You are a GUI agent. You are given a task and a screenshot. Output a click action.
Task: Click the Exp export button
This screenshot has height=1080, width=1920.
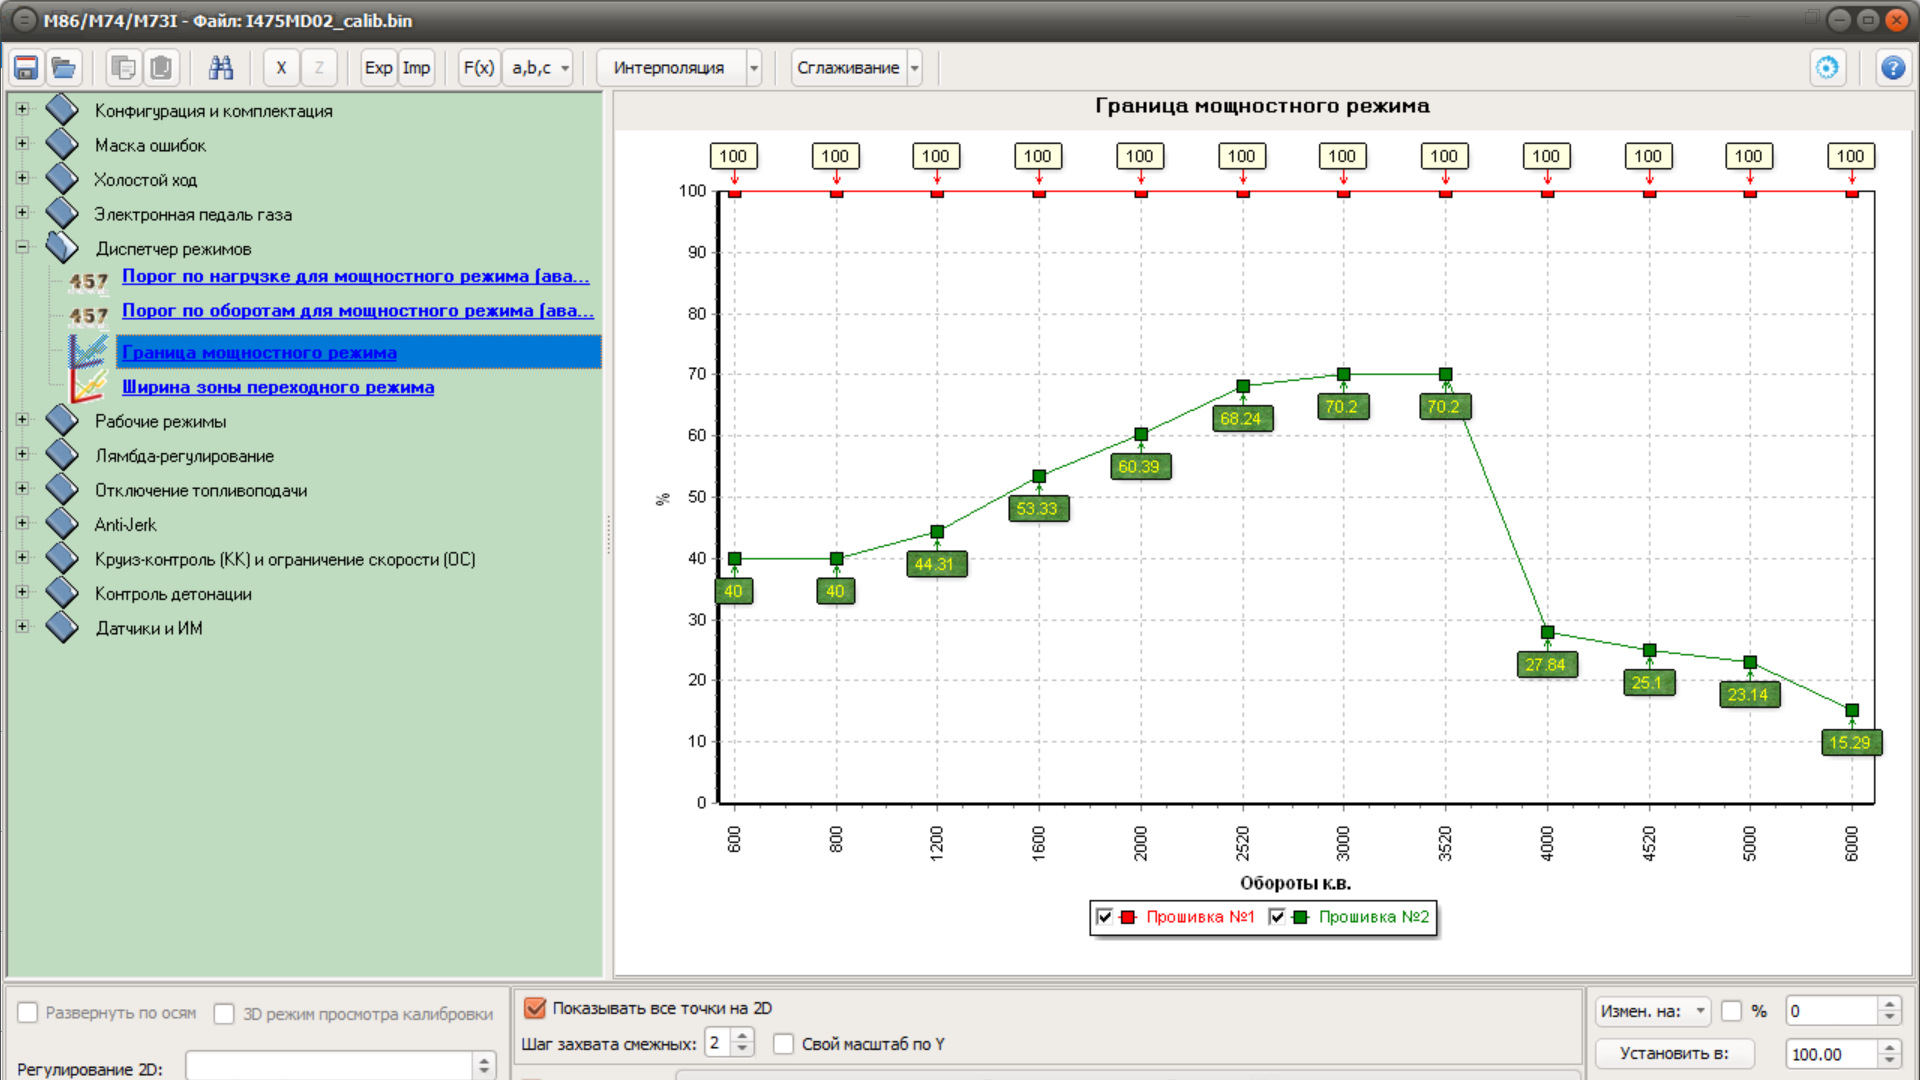pyautogui.click(x=378, y=68)
